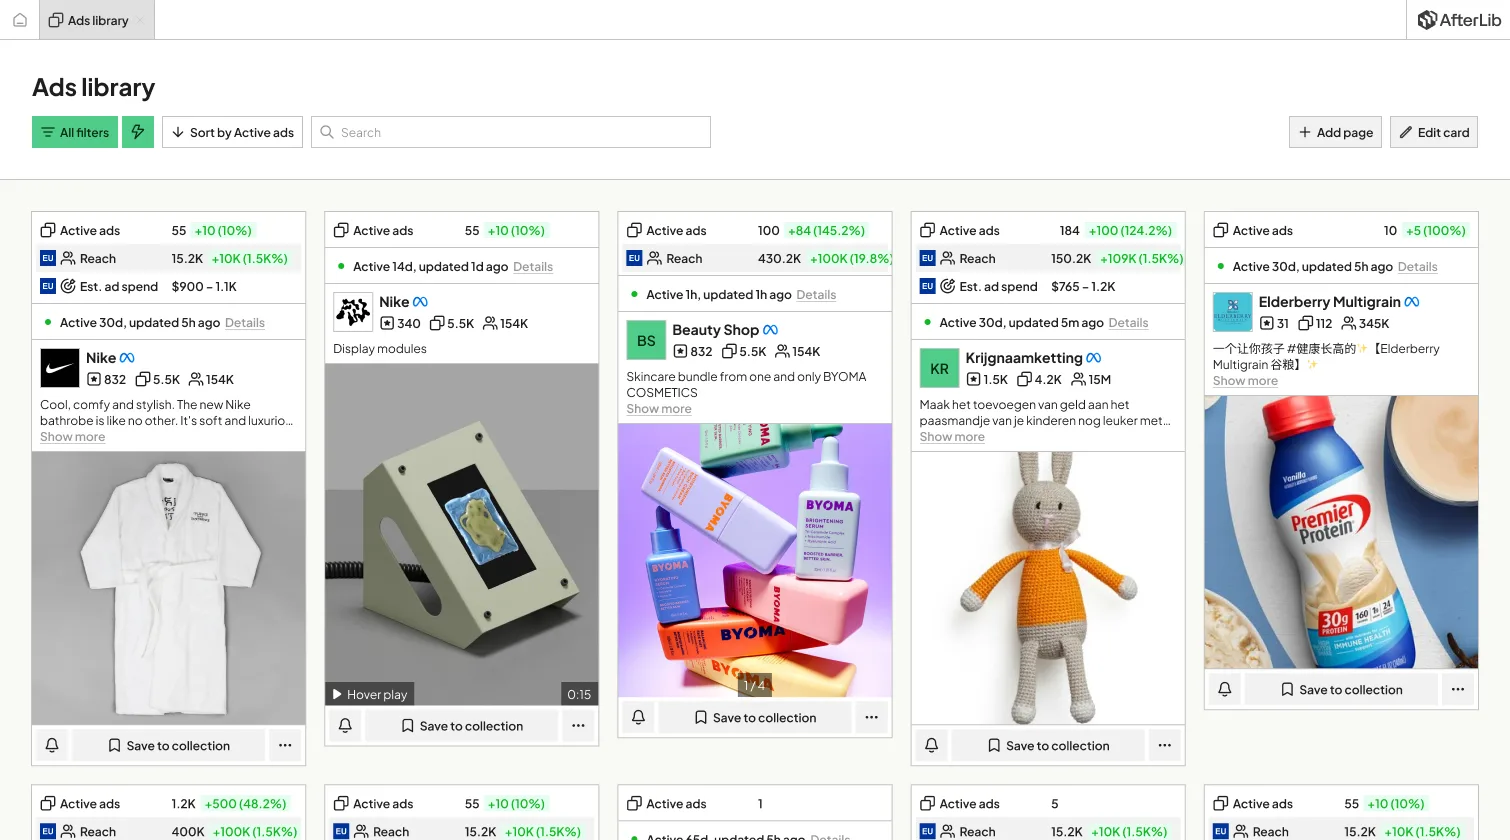Viewport: 1510px width, 840px height.
Task: Open Details for Elderberry Multigrain ad
Action: coord(1417,267)
